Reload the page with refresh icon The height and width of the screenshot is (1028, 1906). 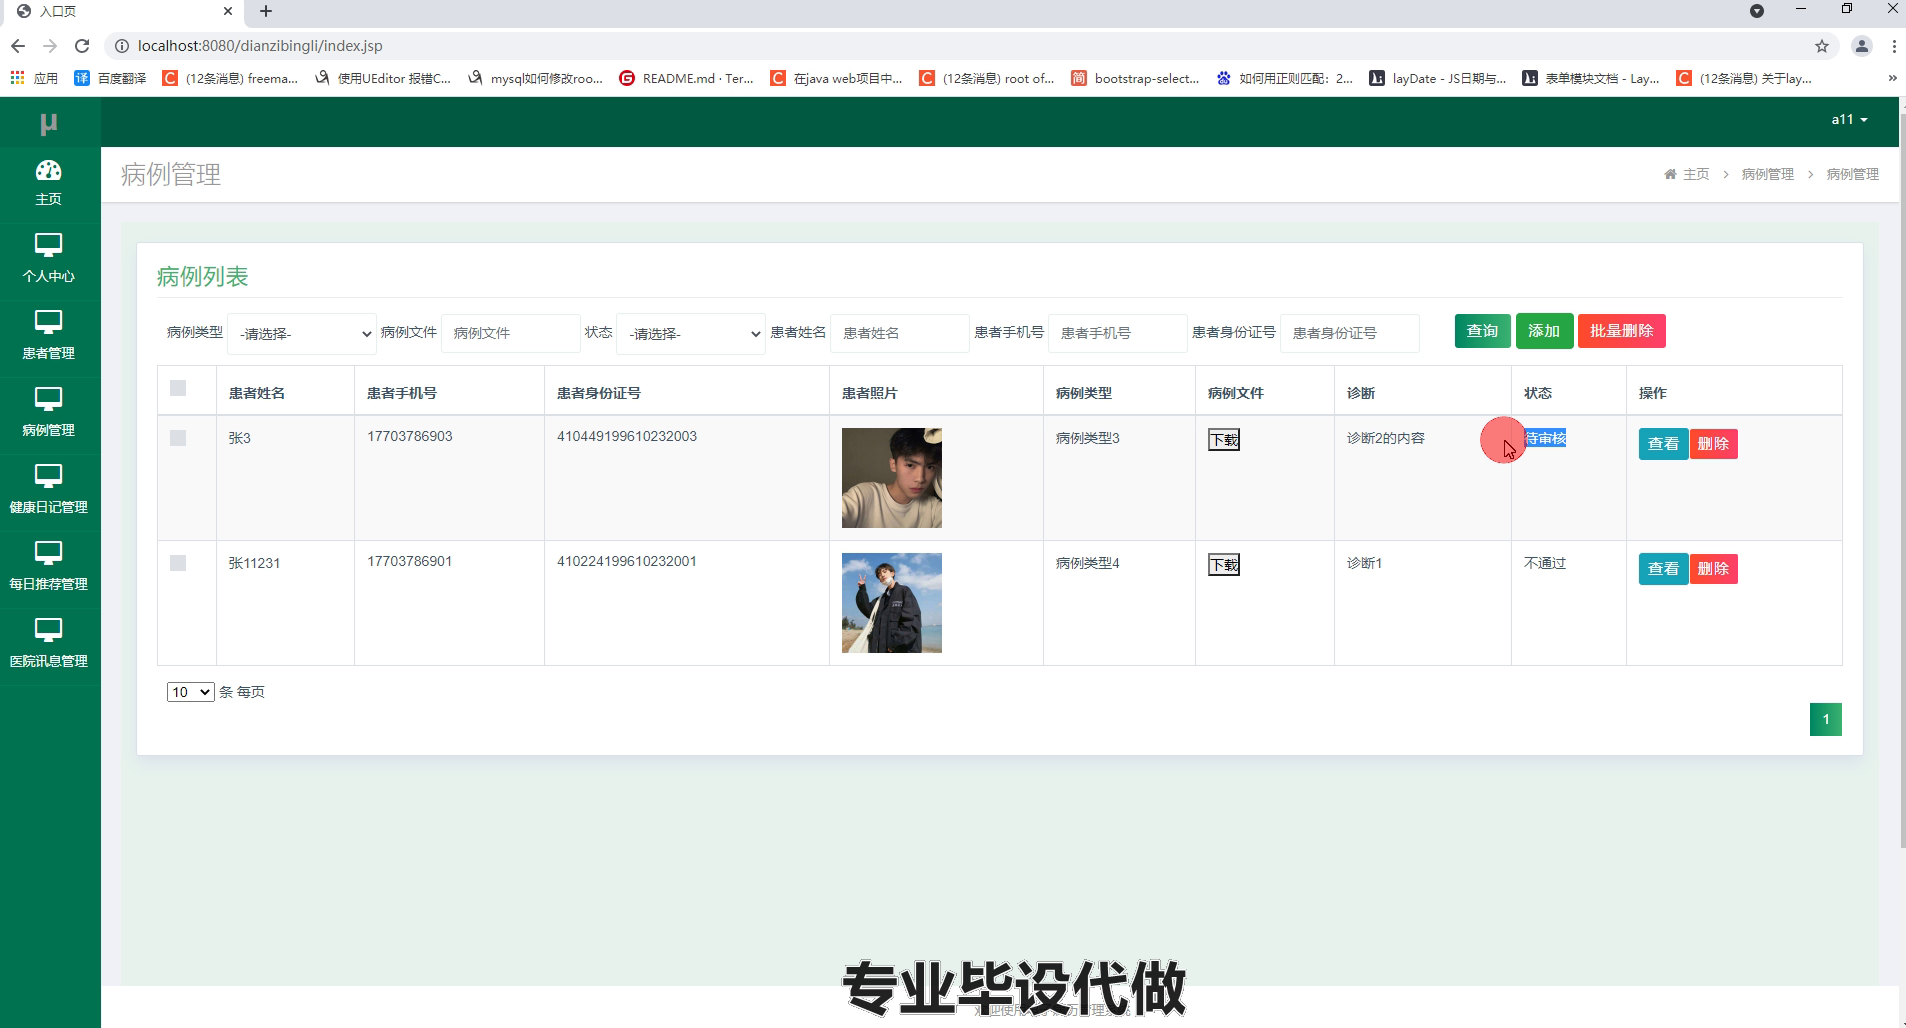pyautogui.click(x=82, y=46)
